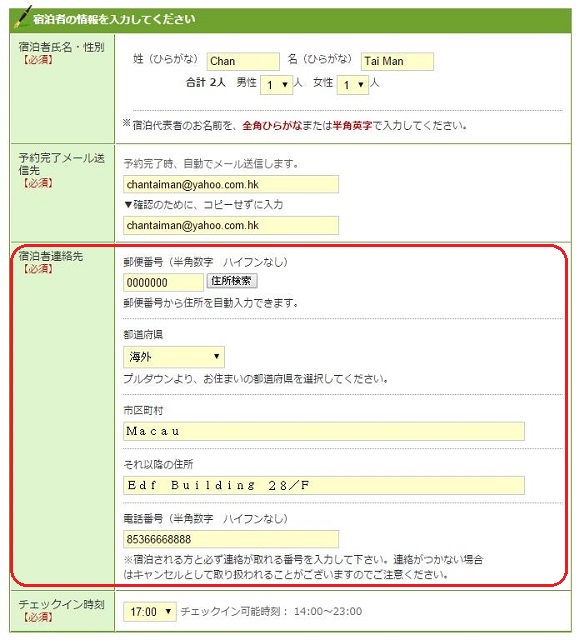Click the ▼確認のために、コピーせずに入力 note
The image size is (580, 640).
coord(203,204)
